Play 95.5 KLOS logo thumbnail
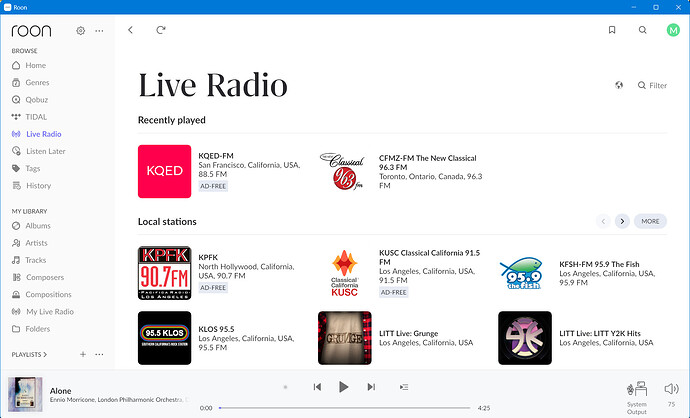690x418 pixels. 165,338
